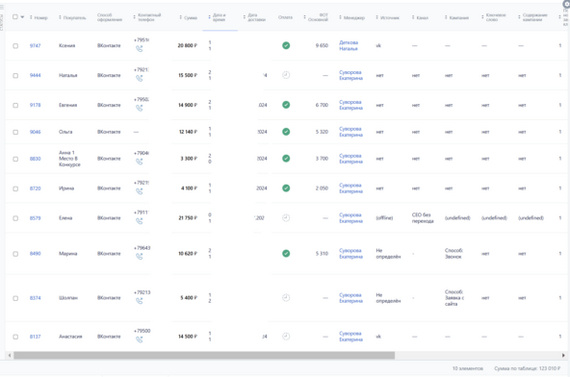The image size is (570, 377).
Task: Click the amount 20 800 ₽ in Ксения's row
Action: pos(187,45)
